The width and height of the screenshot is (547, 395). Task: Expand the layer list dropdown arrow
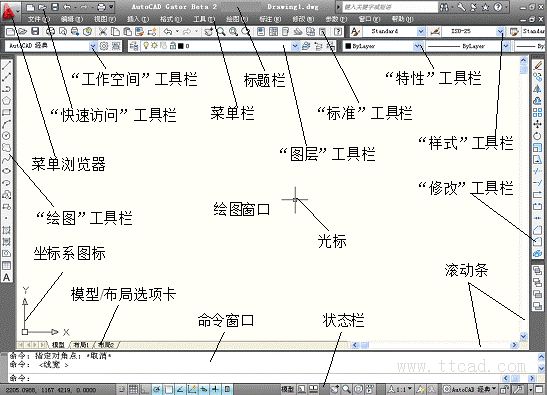tap(295, 46)
